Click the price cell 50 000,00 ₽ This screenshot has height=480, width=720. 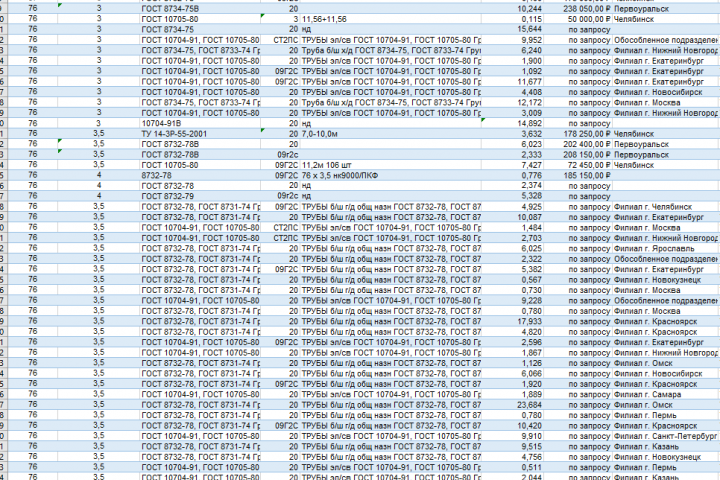point(578,19)
